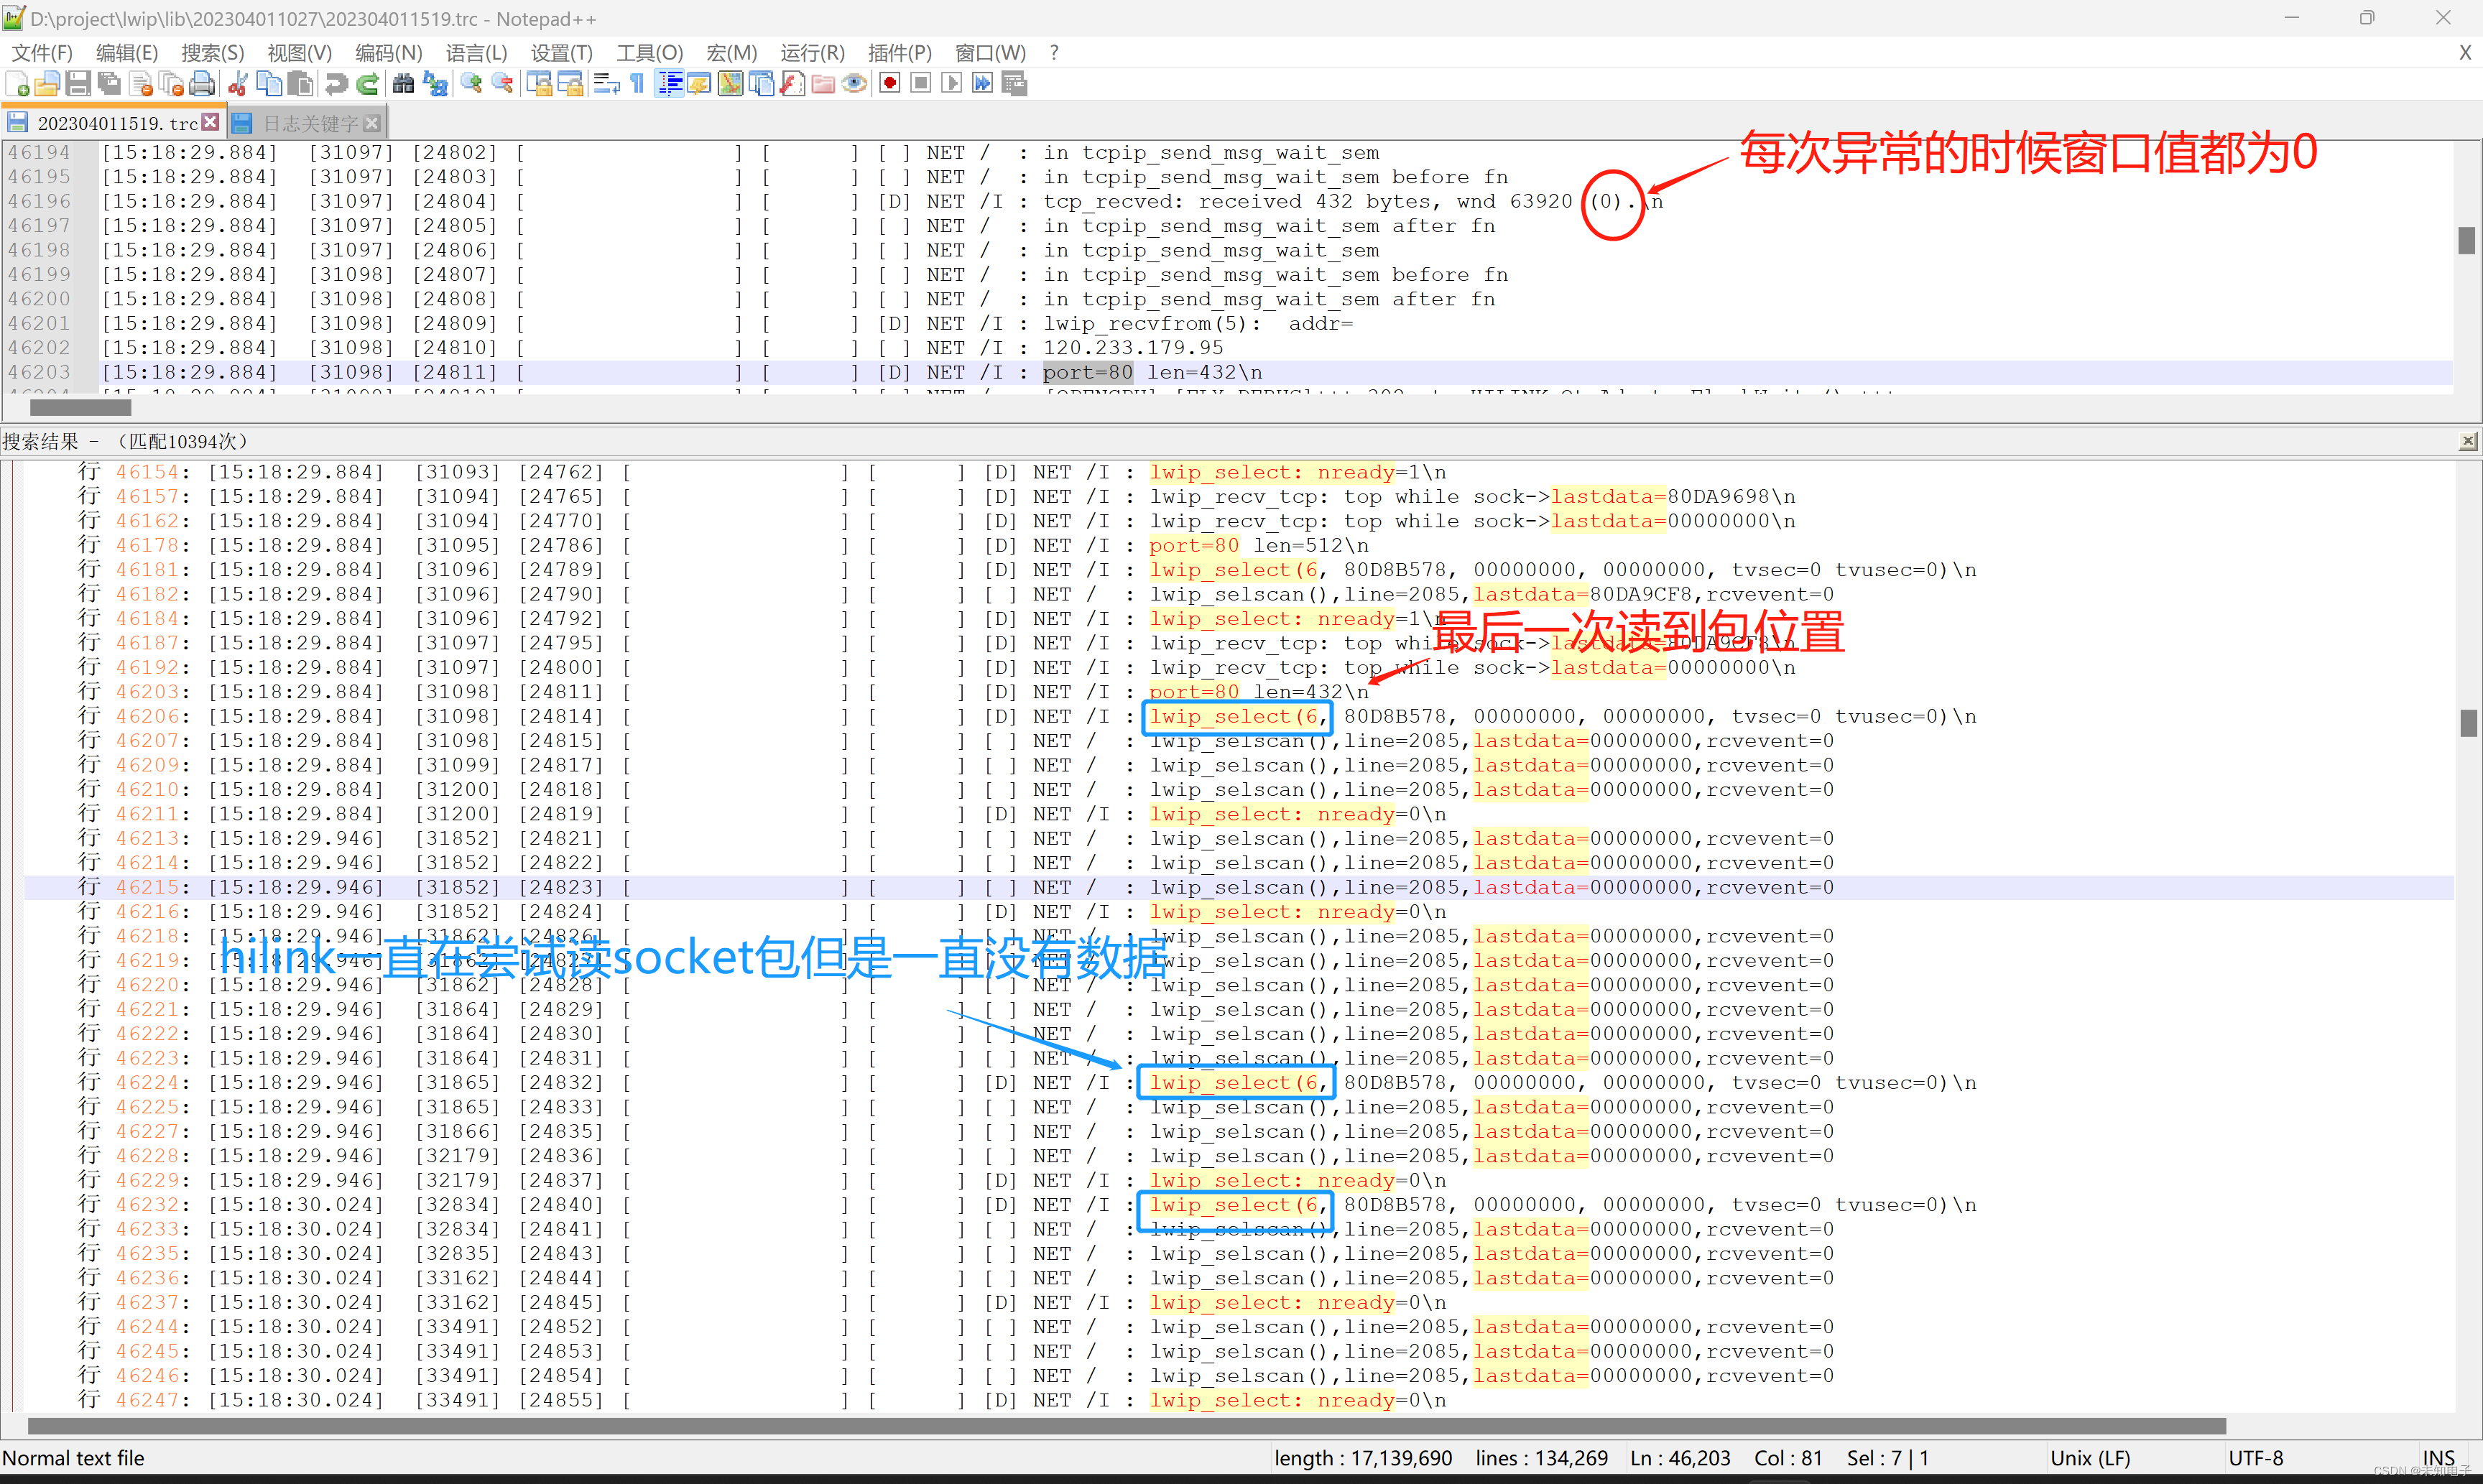Close the 202304011519.trc tab
The width and height of the screenshot is (2483, 1484).
tap(210, 122)
